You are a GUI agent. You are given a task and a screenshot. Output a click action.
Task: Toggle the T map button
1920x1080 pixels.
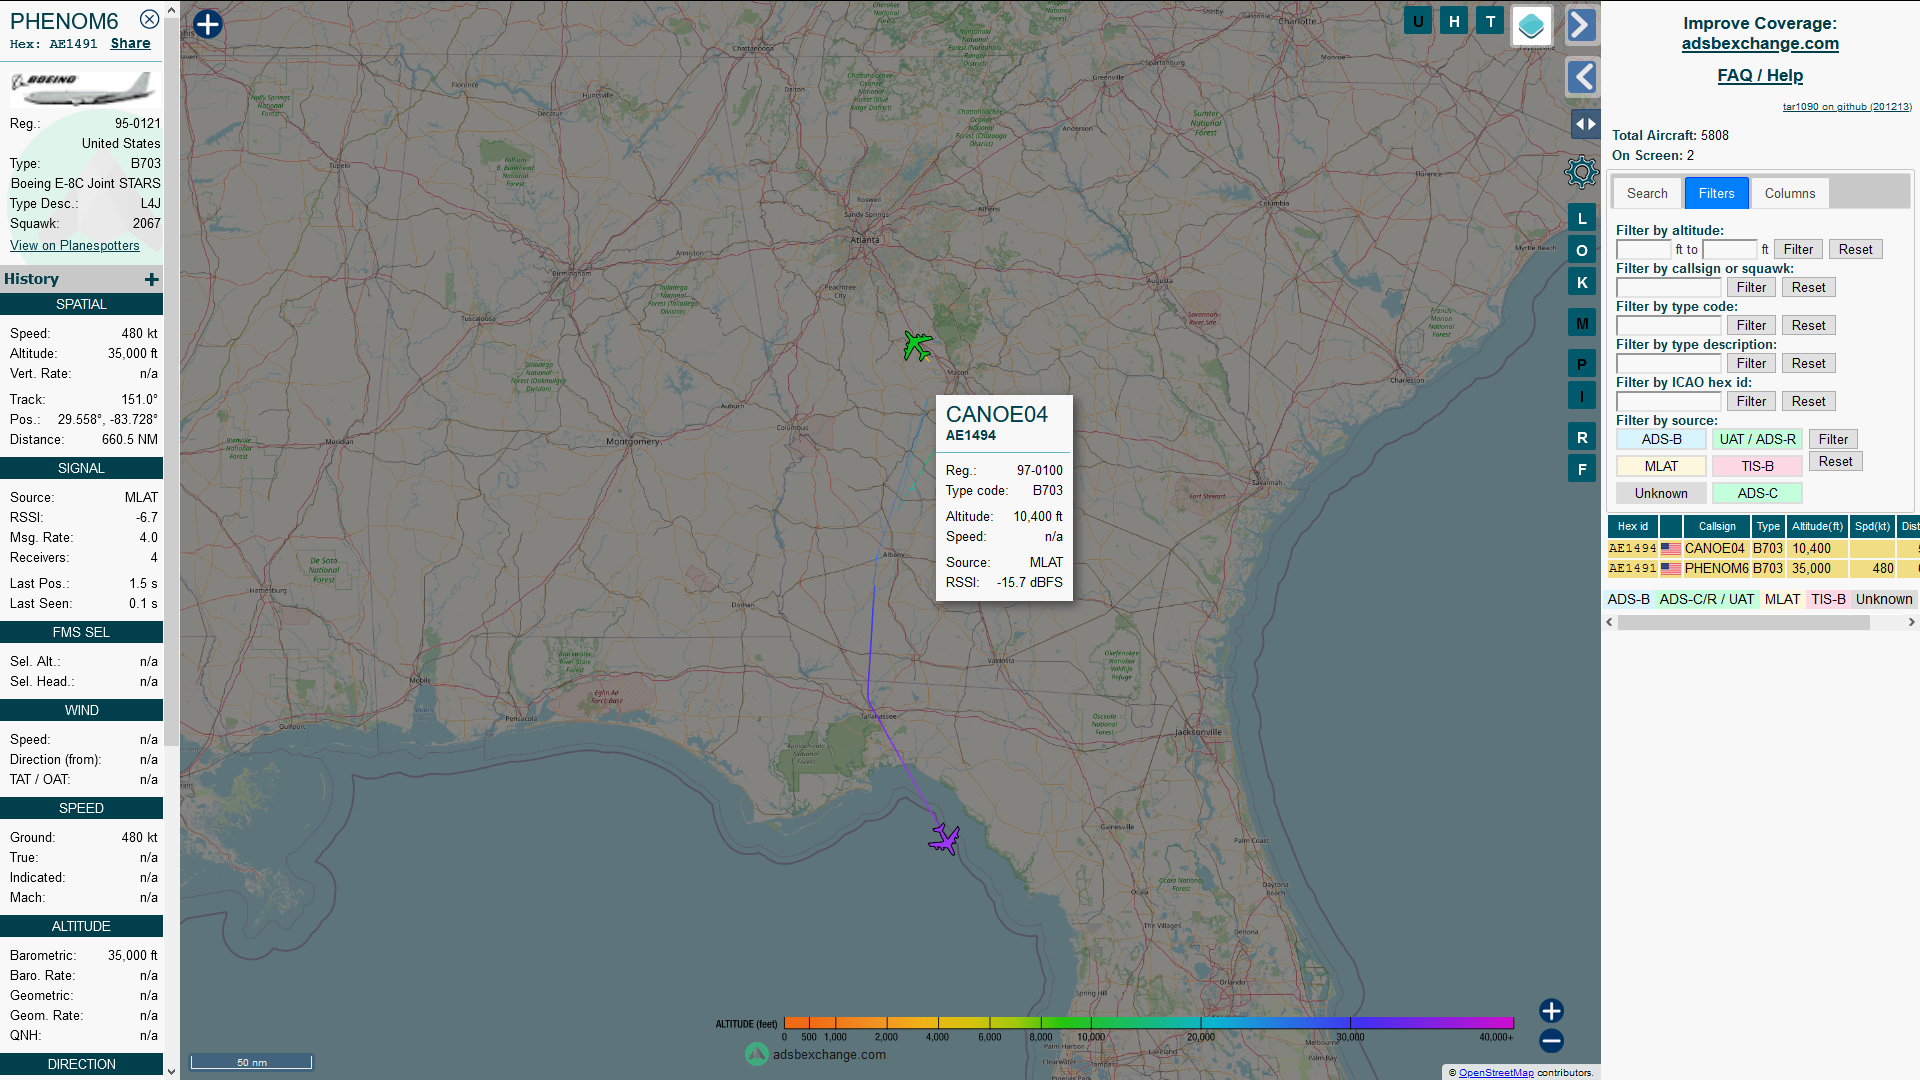(1490, 21)
